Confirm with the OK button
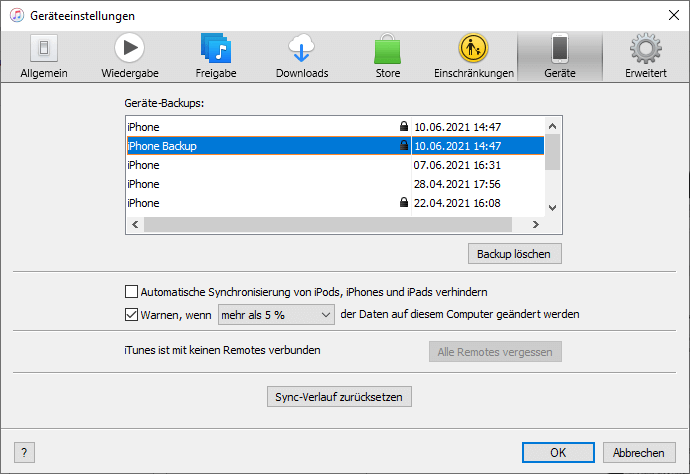690x474 pixels. (x=558, y=452)
